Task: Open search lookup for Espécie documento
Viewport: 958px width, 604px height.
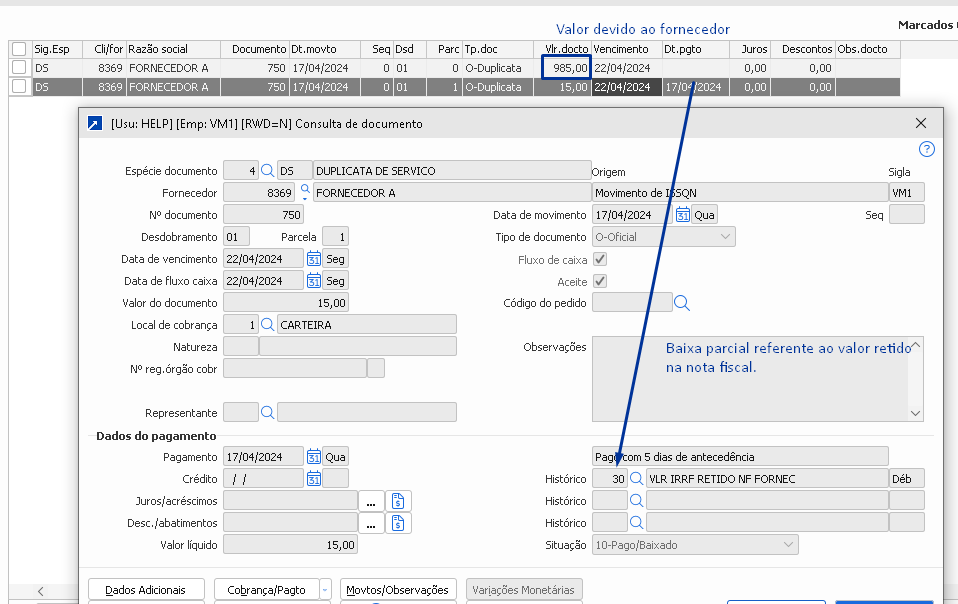Action: click(x=267, y=171)
